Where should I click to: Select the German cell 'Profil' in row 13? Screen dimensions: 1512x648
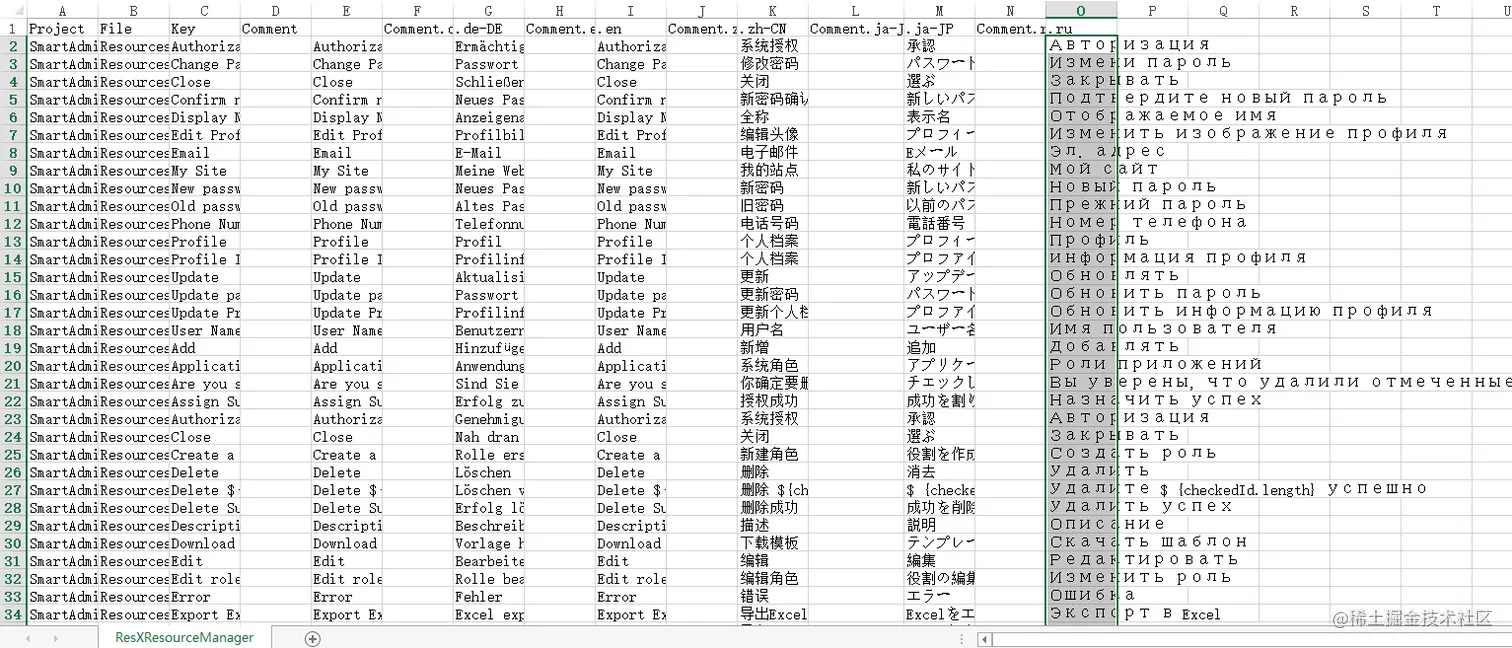pos(488,241)
